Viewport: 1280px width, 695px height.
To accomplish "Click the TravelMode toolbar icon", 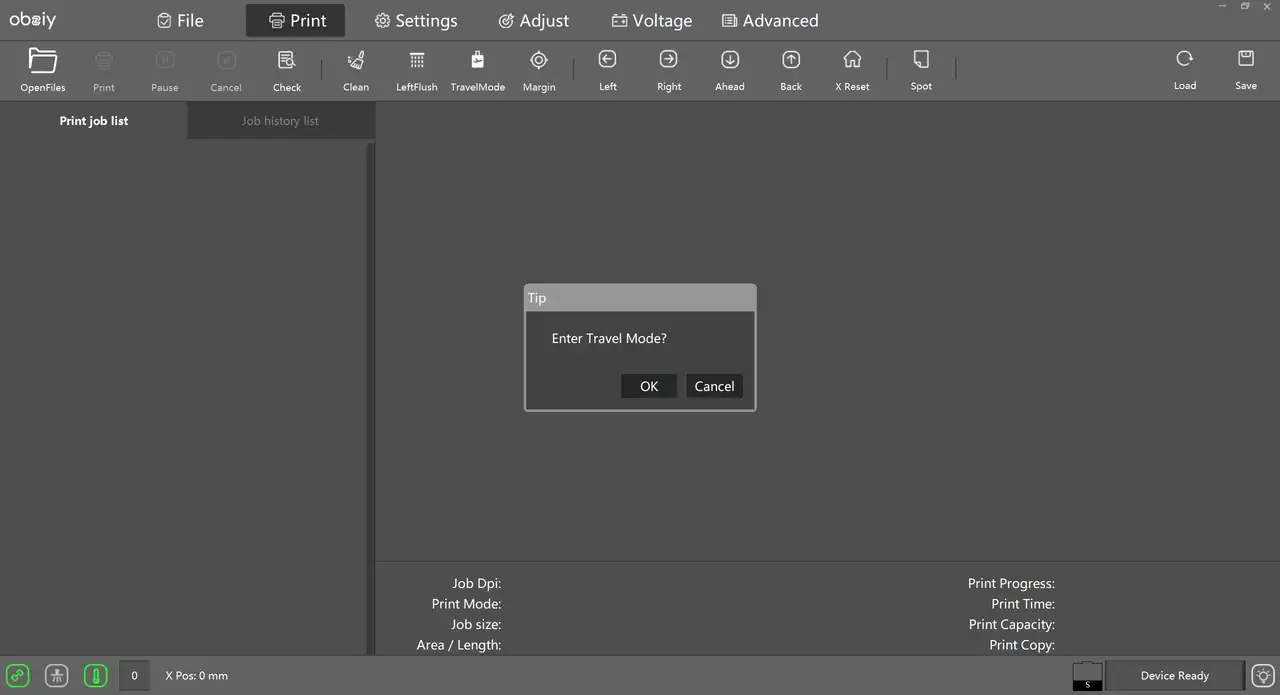I will click(478, 61).
